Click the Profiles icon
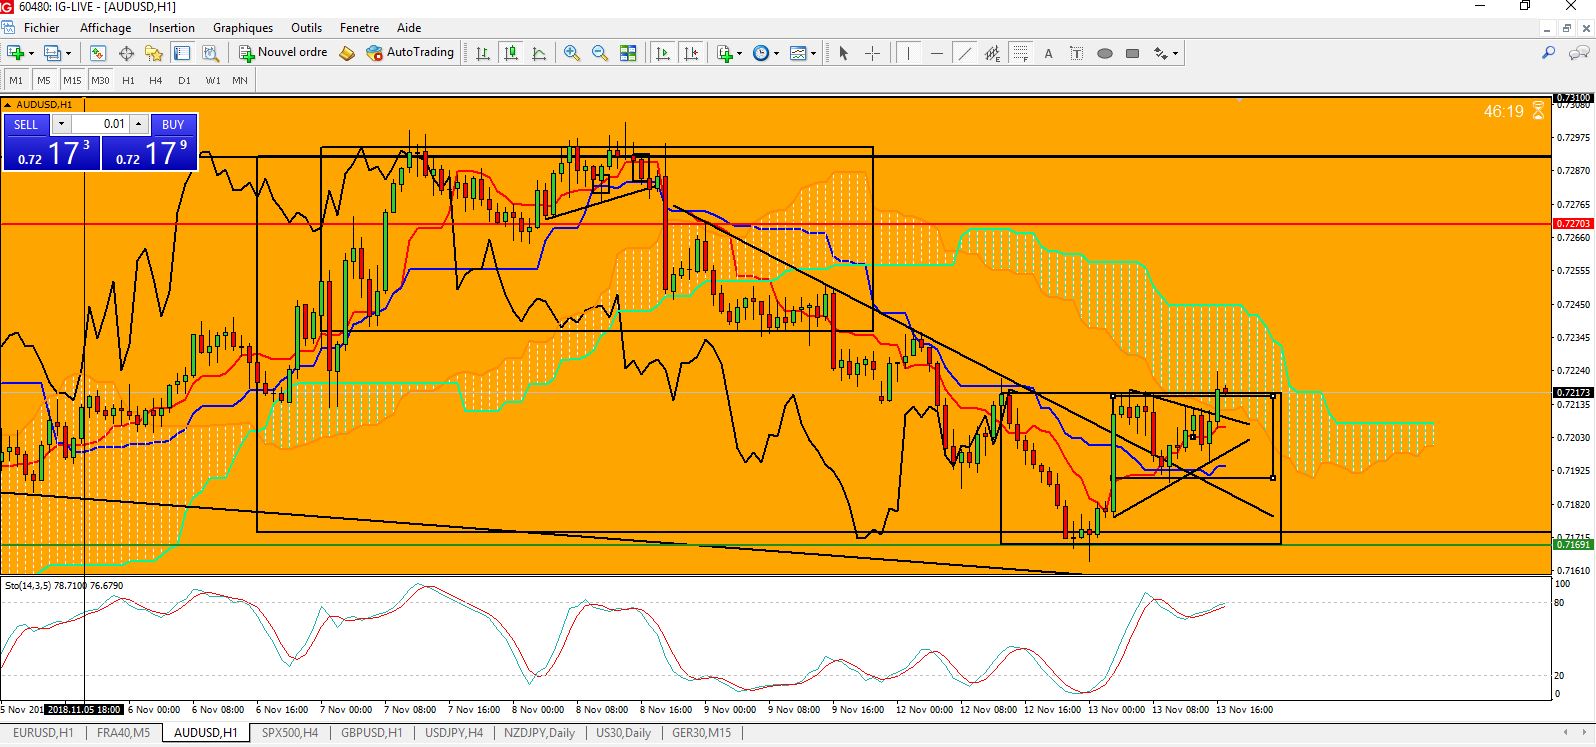The image size is (1596, 747). click(x=53, y=53)
